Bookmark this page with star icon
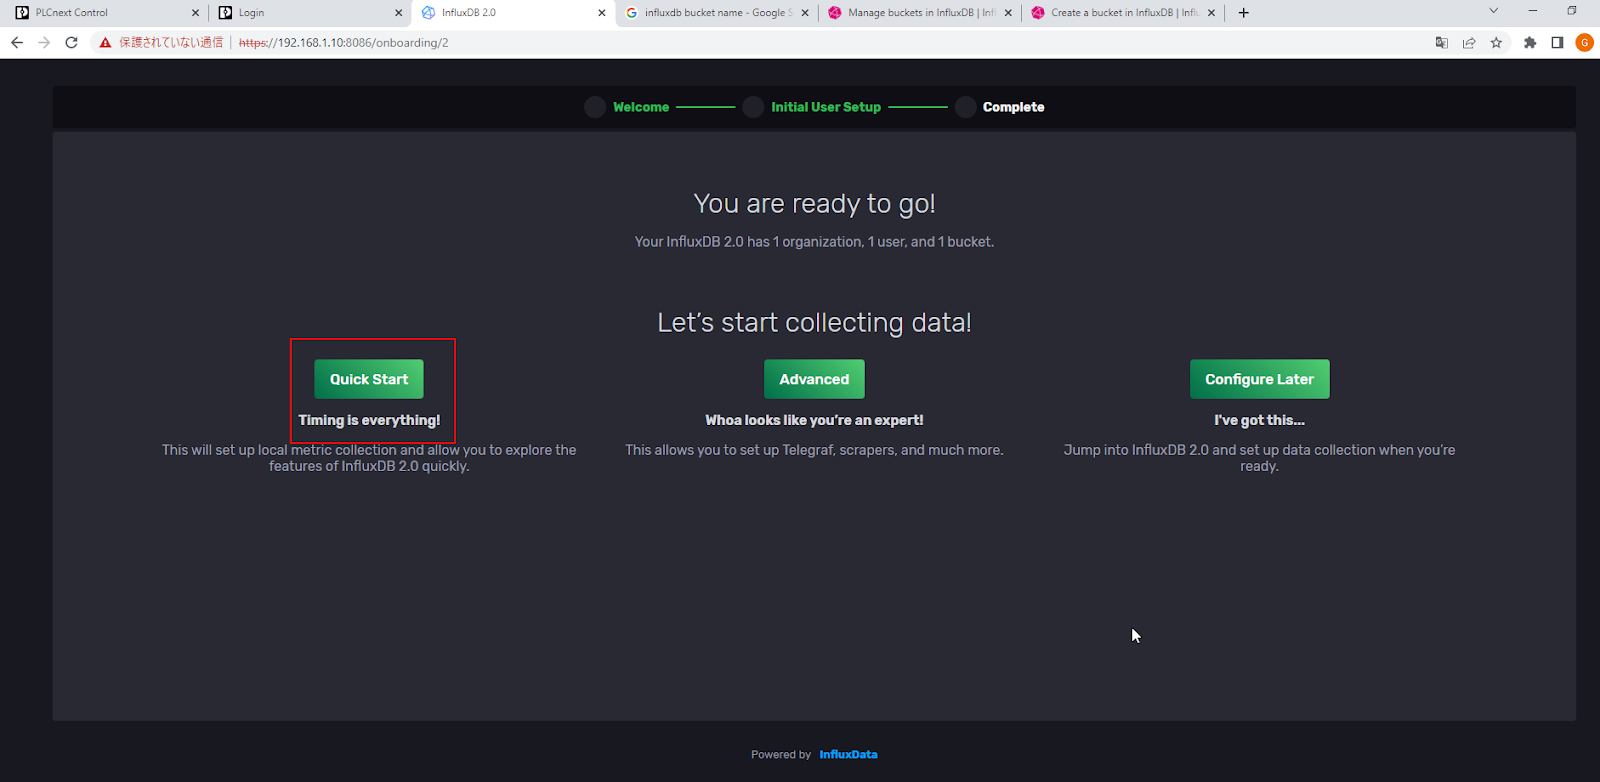1600x782 pixels. pos(1496,43)
